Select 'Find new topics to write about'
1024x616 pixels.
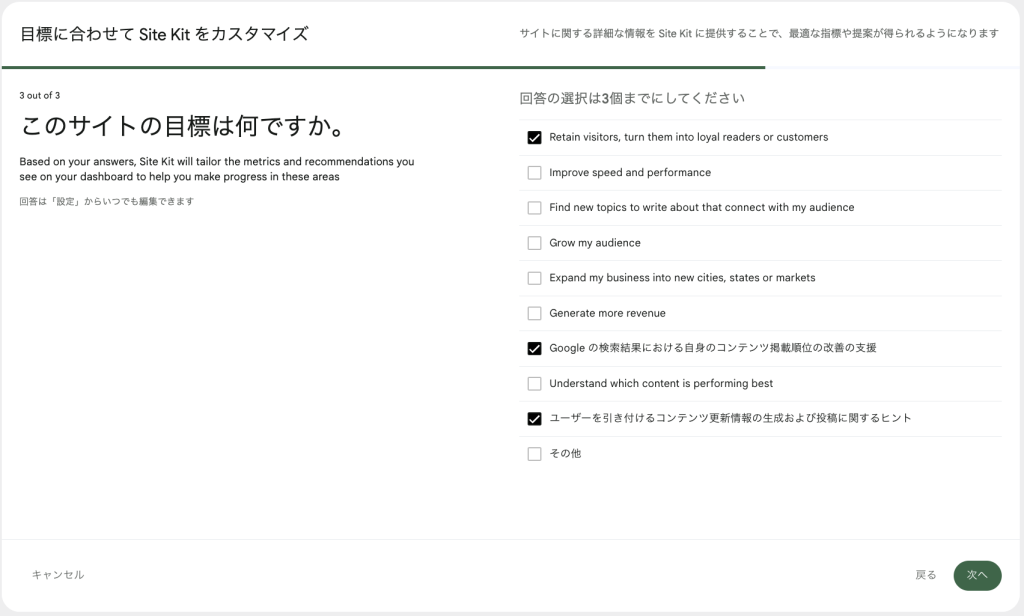(534, 207)
